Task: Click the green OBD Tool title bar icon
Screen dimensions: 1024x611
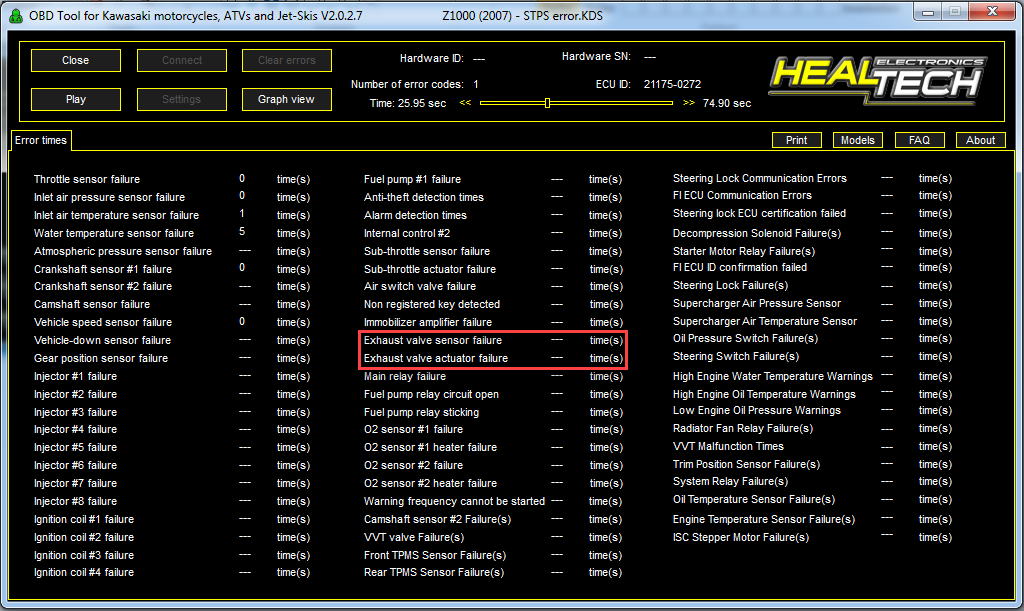Action: 16,13
